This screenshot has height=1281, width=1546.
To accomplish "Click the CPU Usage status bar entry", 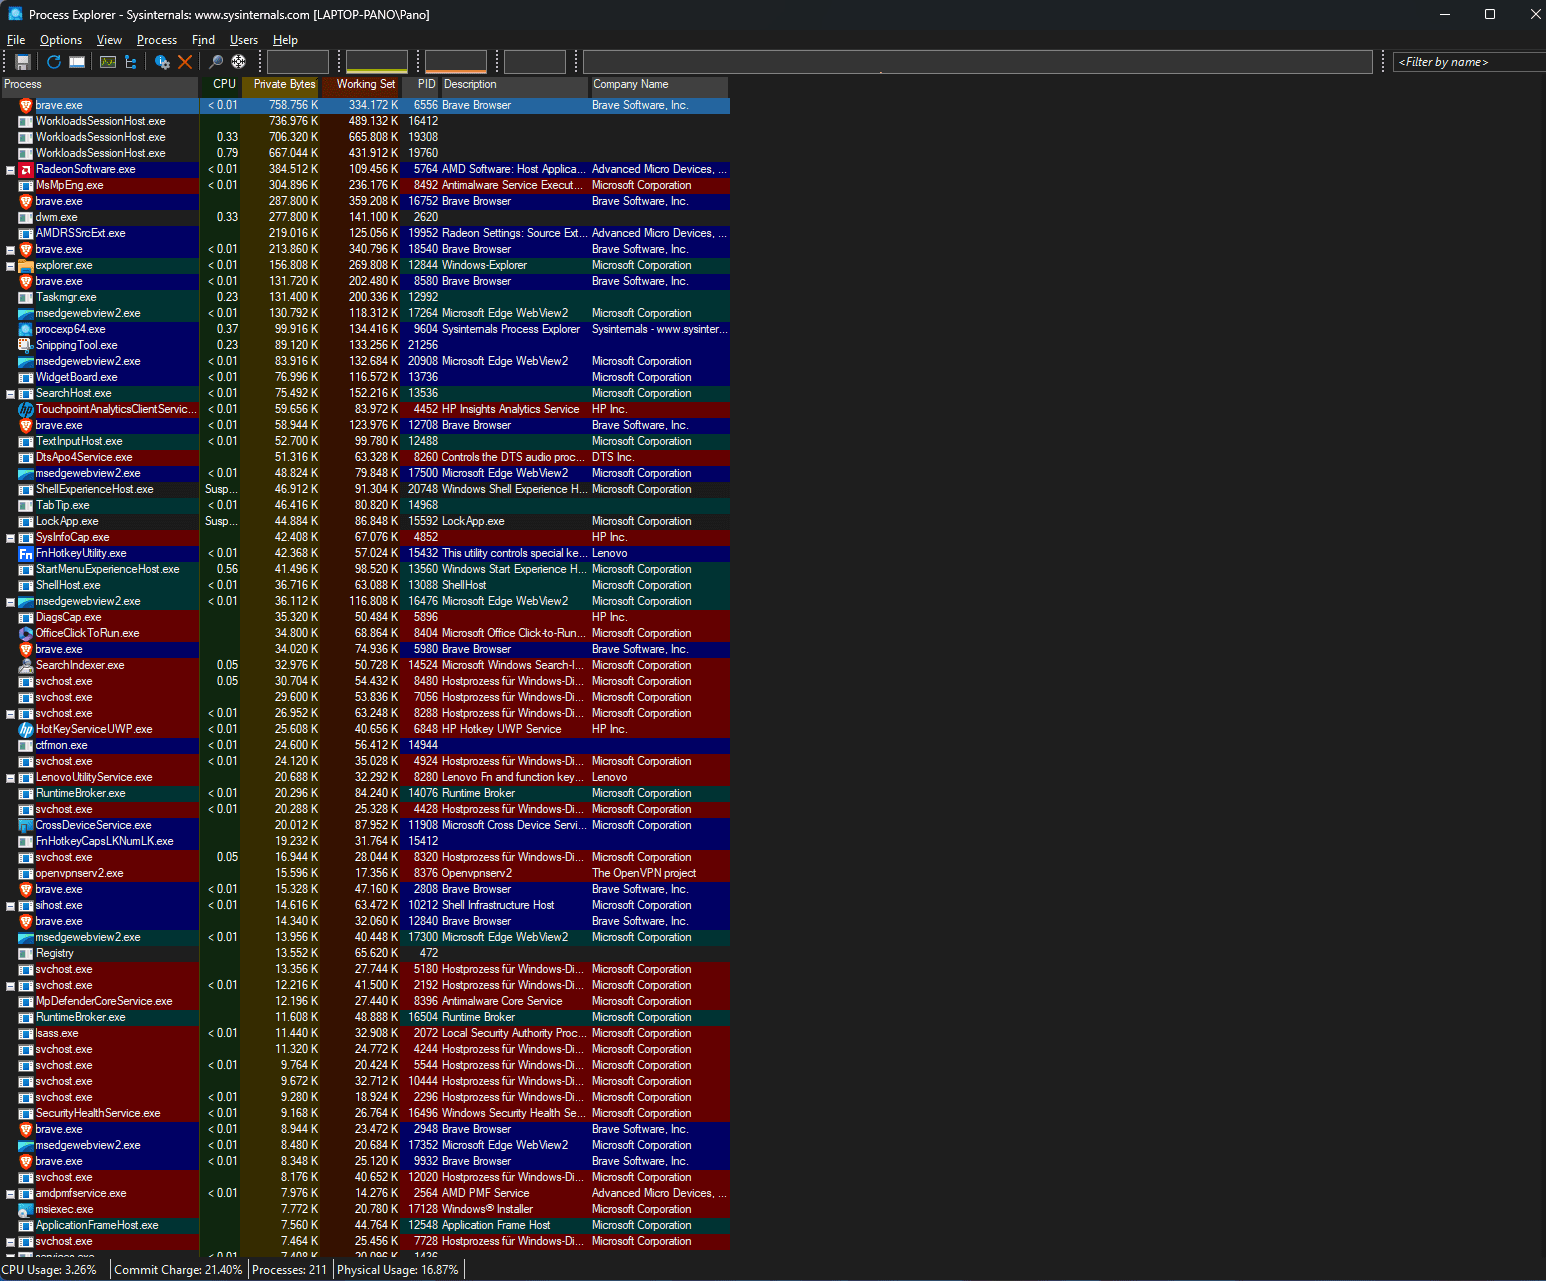I will pos(50,1270).
